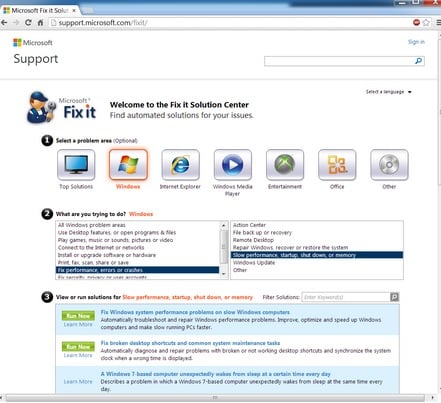Open the Chrome menu icon
441x403 pixels.
point(438,22)
